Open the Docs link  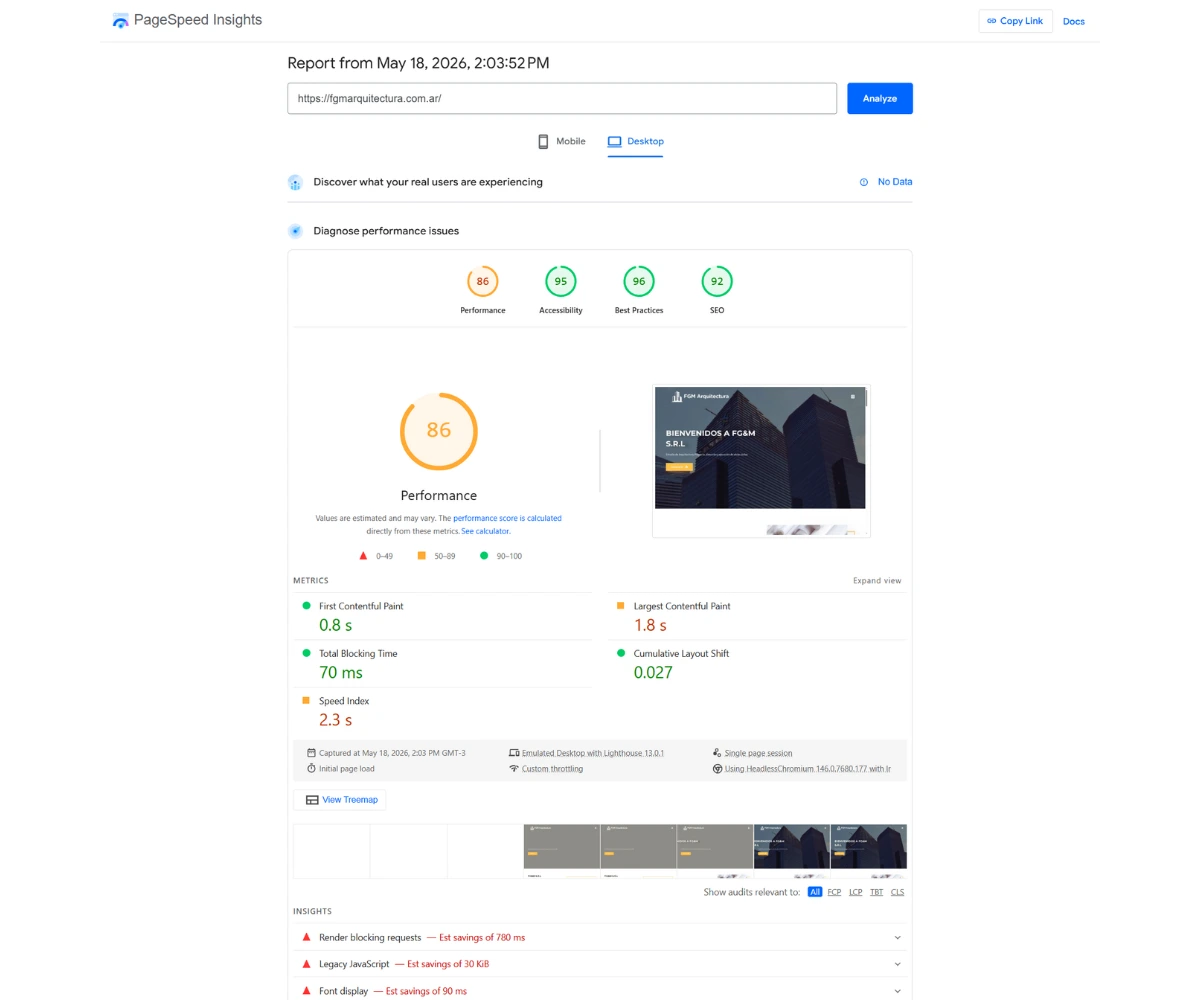[1074, 21]
